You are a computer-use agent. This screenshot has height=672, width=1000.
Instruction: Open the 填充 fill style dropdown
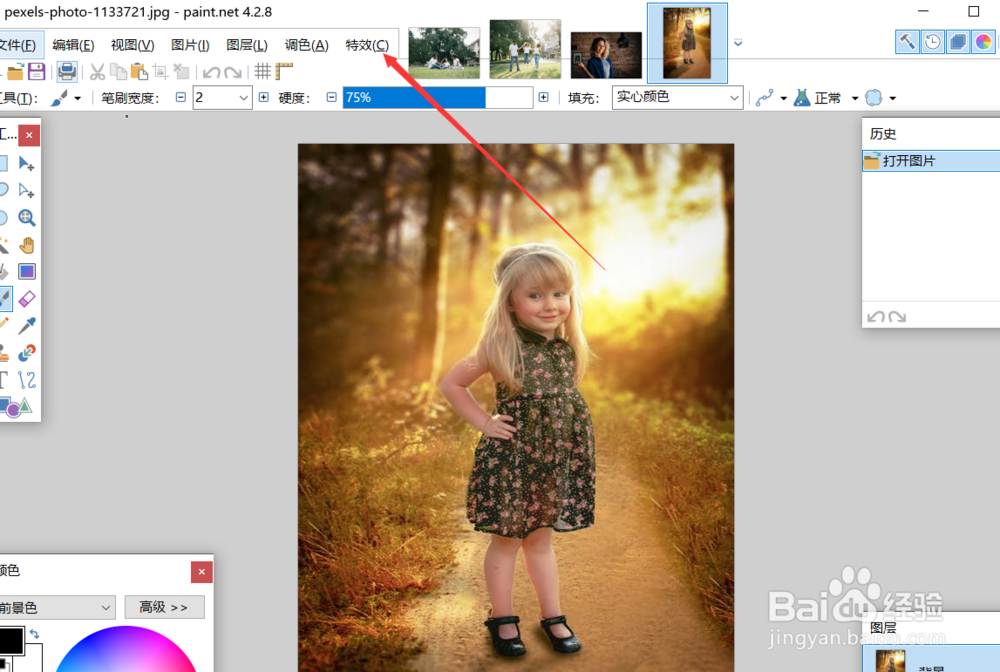pos(677,98)
